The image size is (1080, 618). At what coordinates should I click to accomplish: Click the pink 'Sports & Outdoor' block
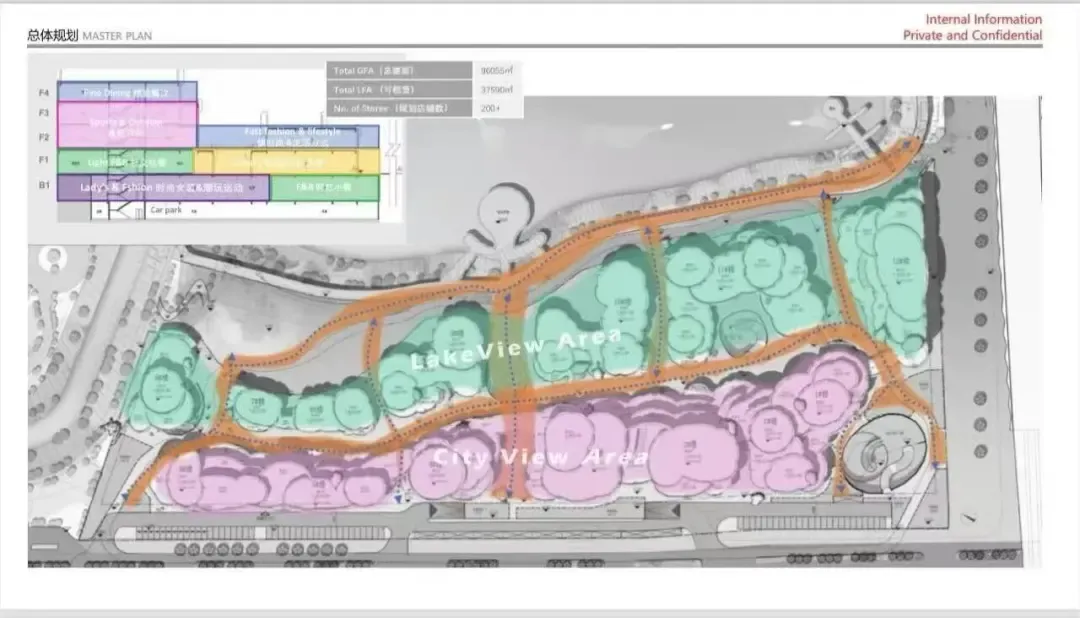pos(127,124)
